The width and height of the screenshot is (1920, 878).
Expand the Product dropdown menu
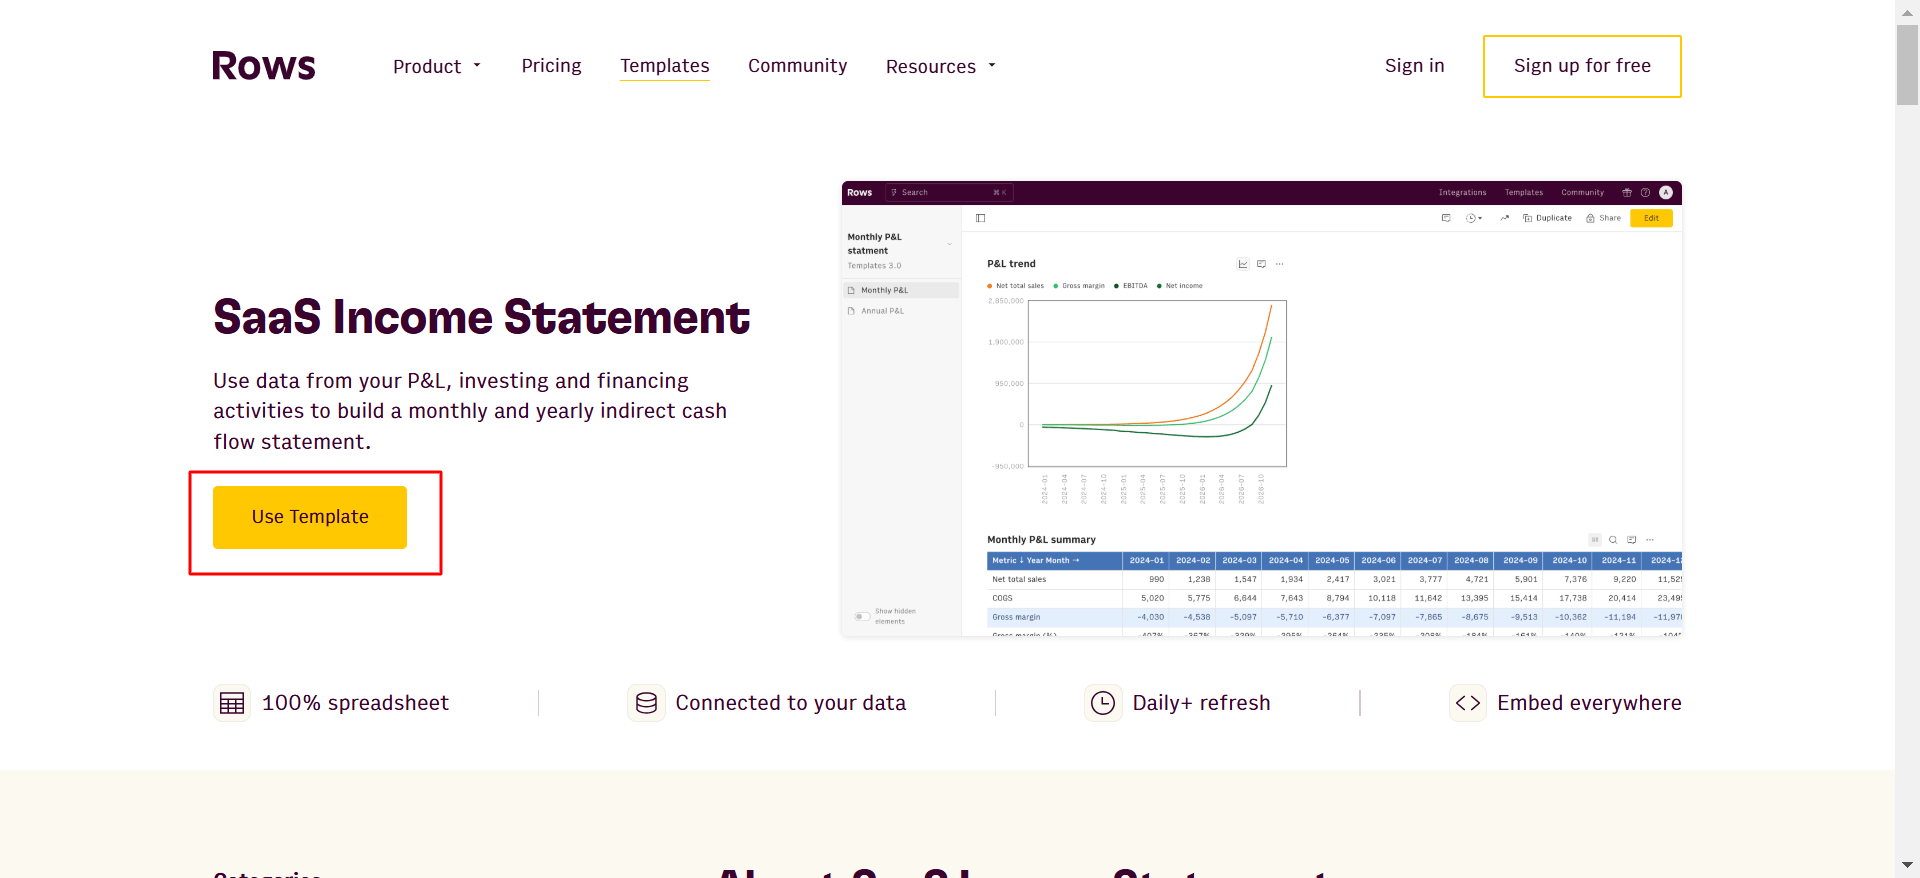click(x=438, y=66)
